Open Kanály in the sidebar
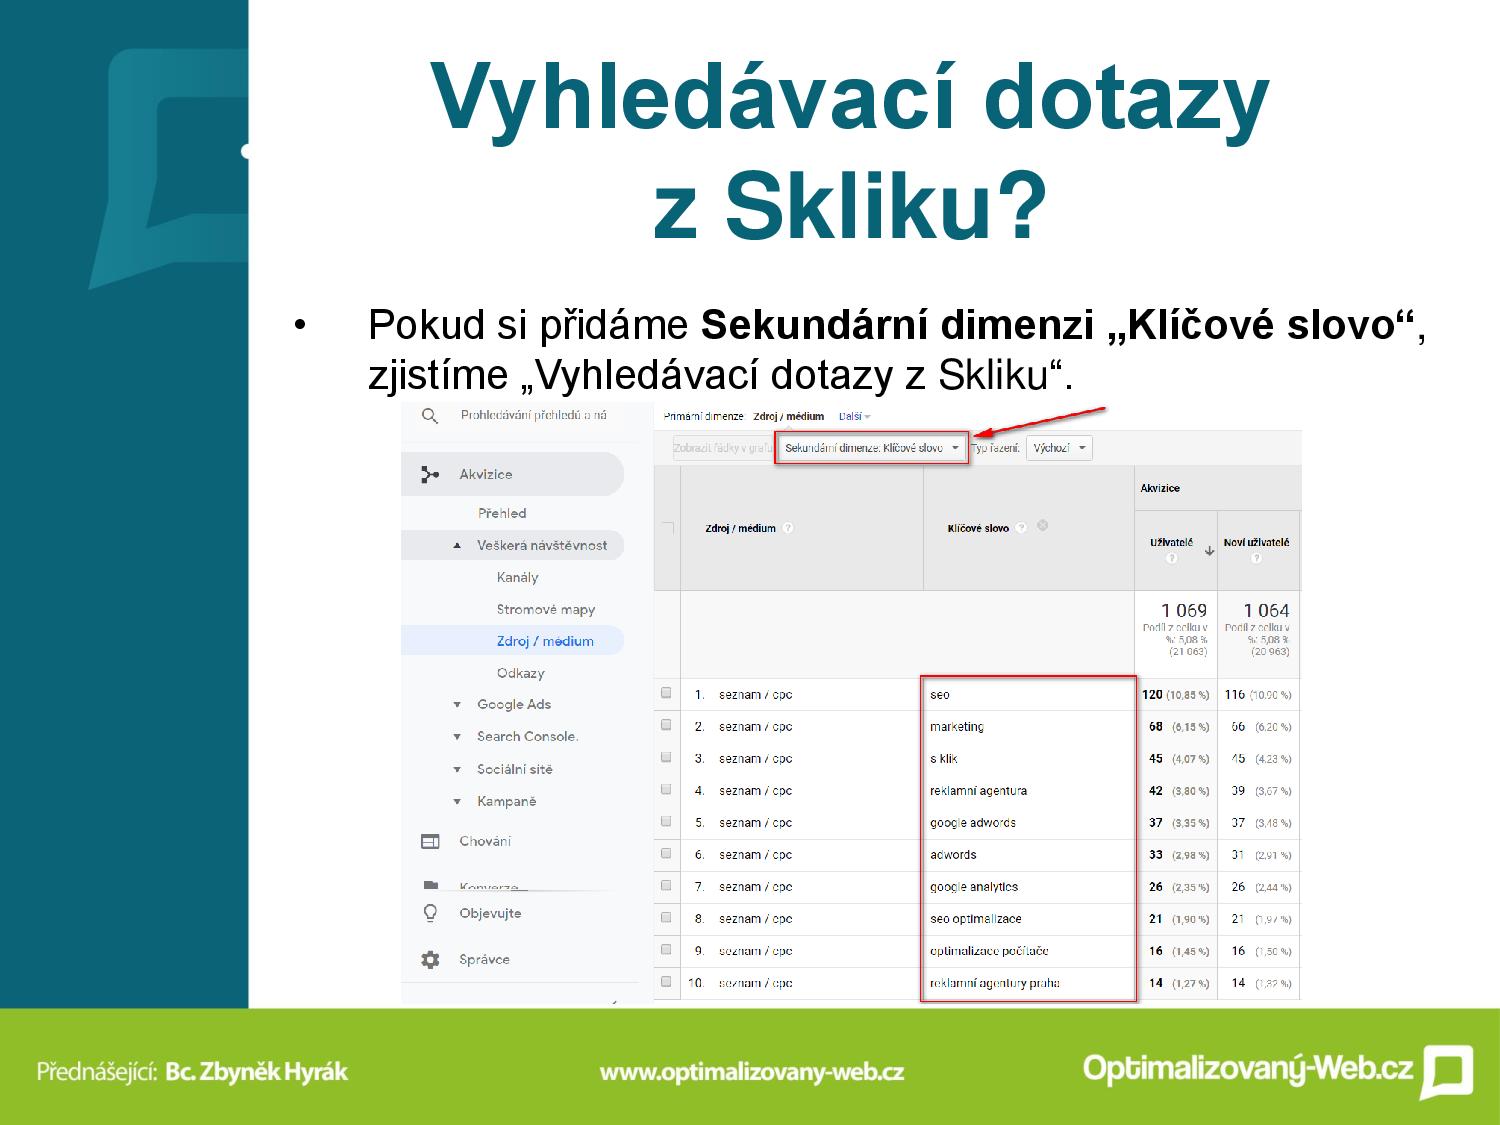Image resolution: width=1500 pixels, height=1125 pixels. [x=517, y=577]
